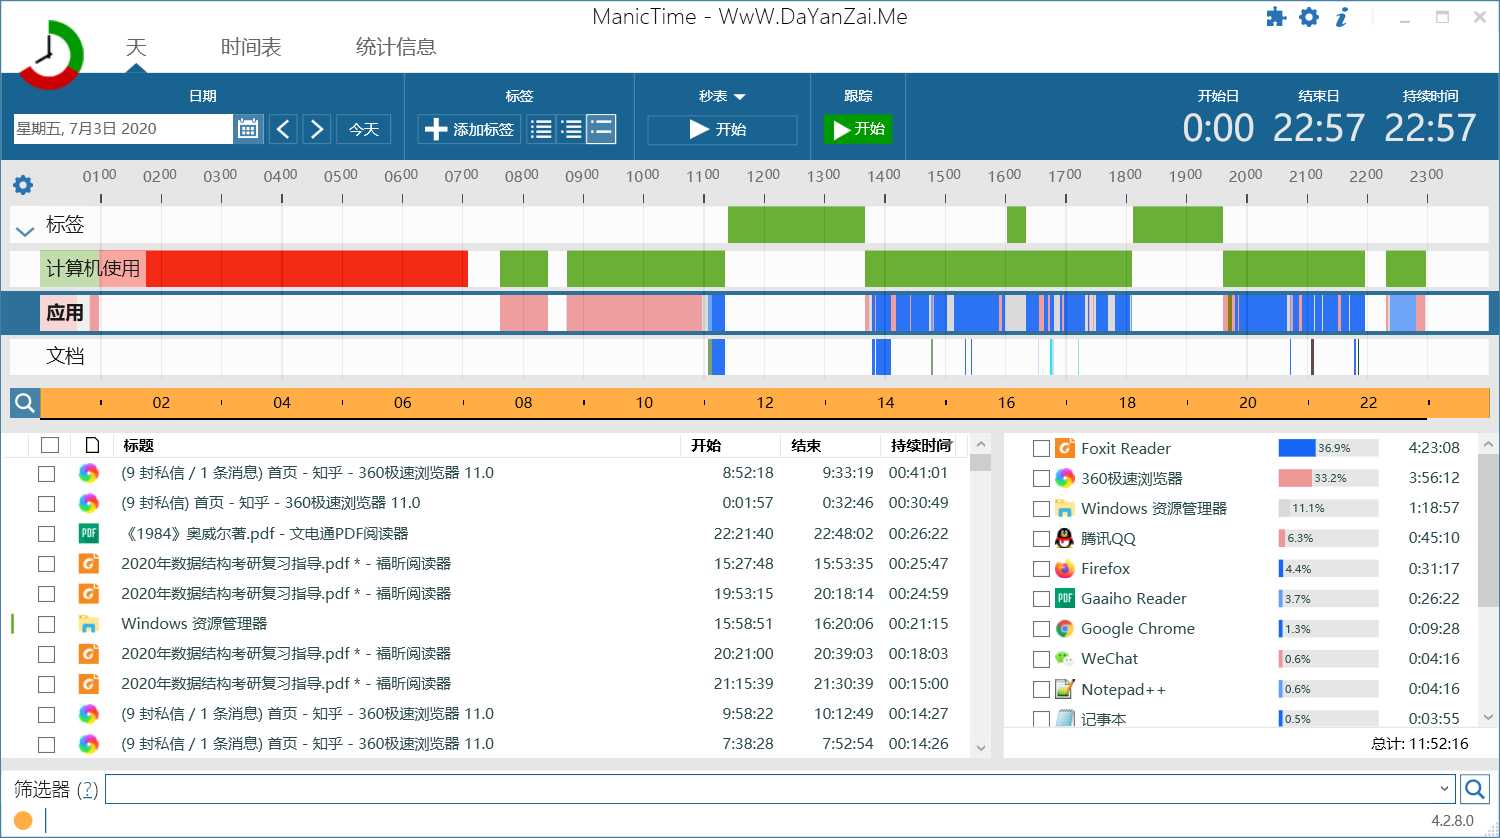The width and height of the screenshot is (1500, 838).
Task: Sort by 标题 column header
Action: [x=138, y=445]
